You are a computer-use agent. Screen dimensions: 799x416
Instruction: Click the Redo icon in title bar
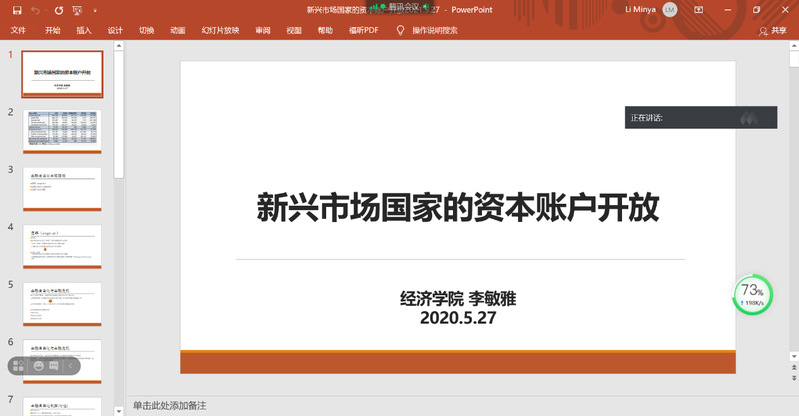pyautogui.click(x=60, y=10)
